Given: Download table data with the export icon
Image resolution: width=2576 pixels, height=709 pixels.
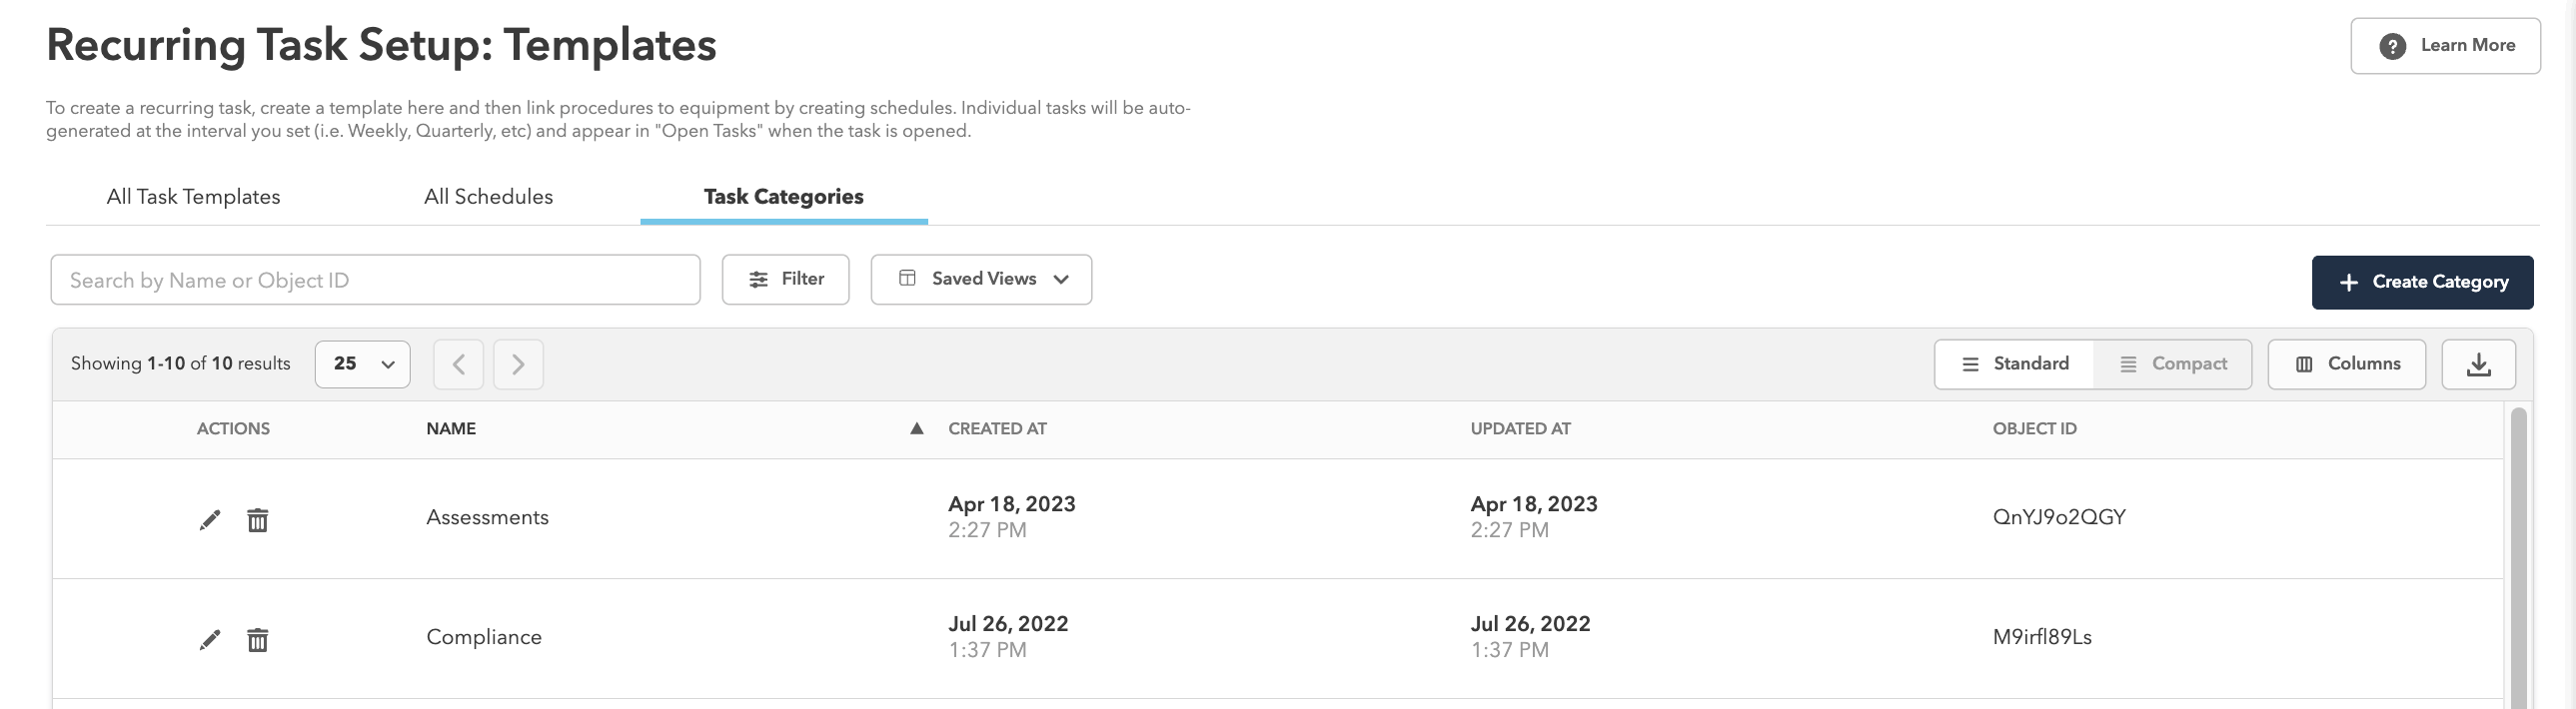Looking at the screenshot, I should click(2478, 364).
